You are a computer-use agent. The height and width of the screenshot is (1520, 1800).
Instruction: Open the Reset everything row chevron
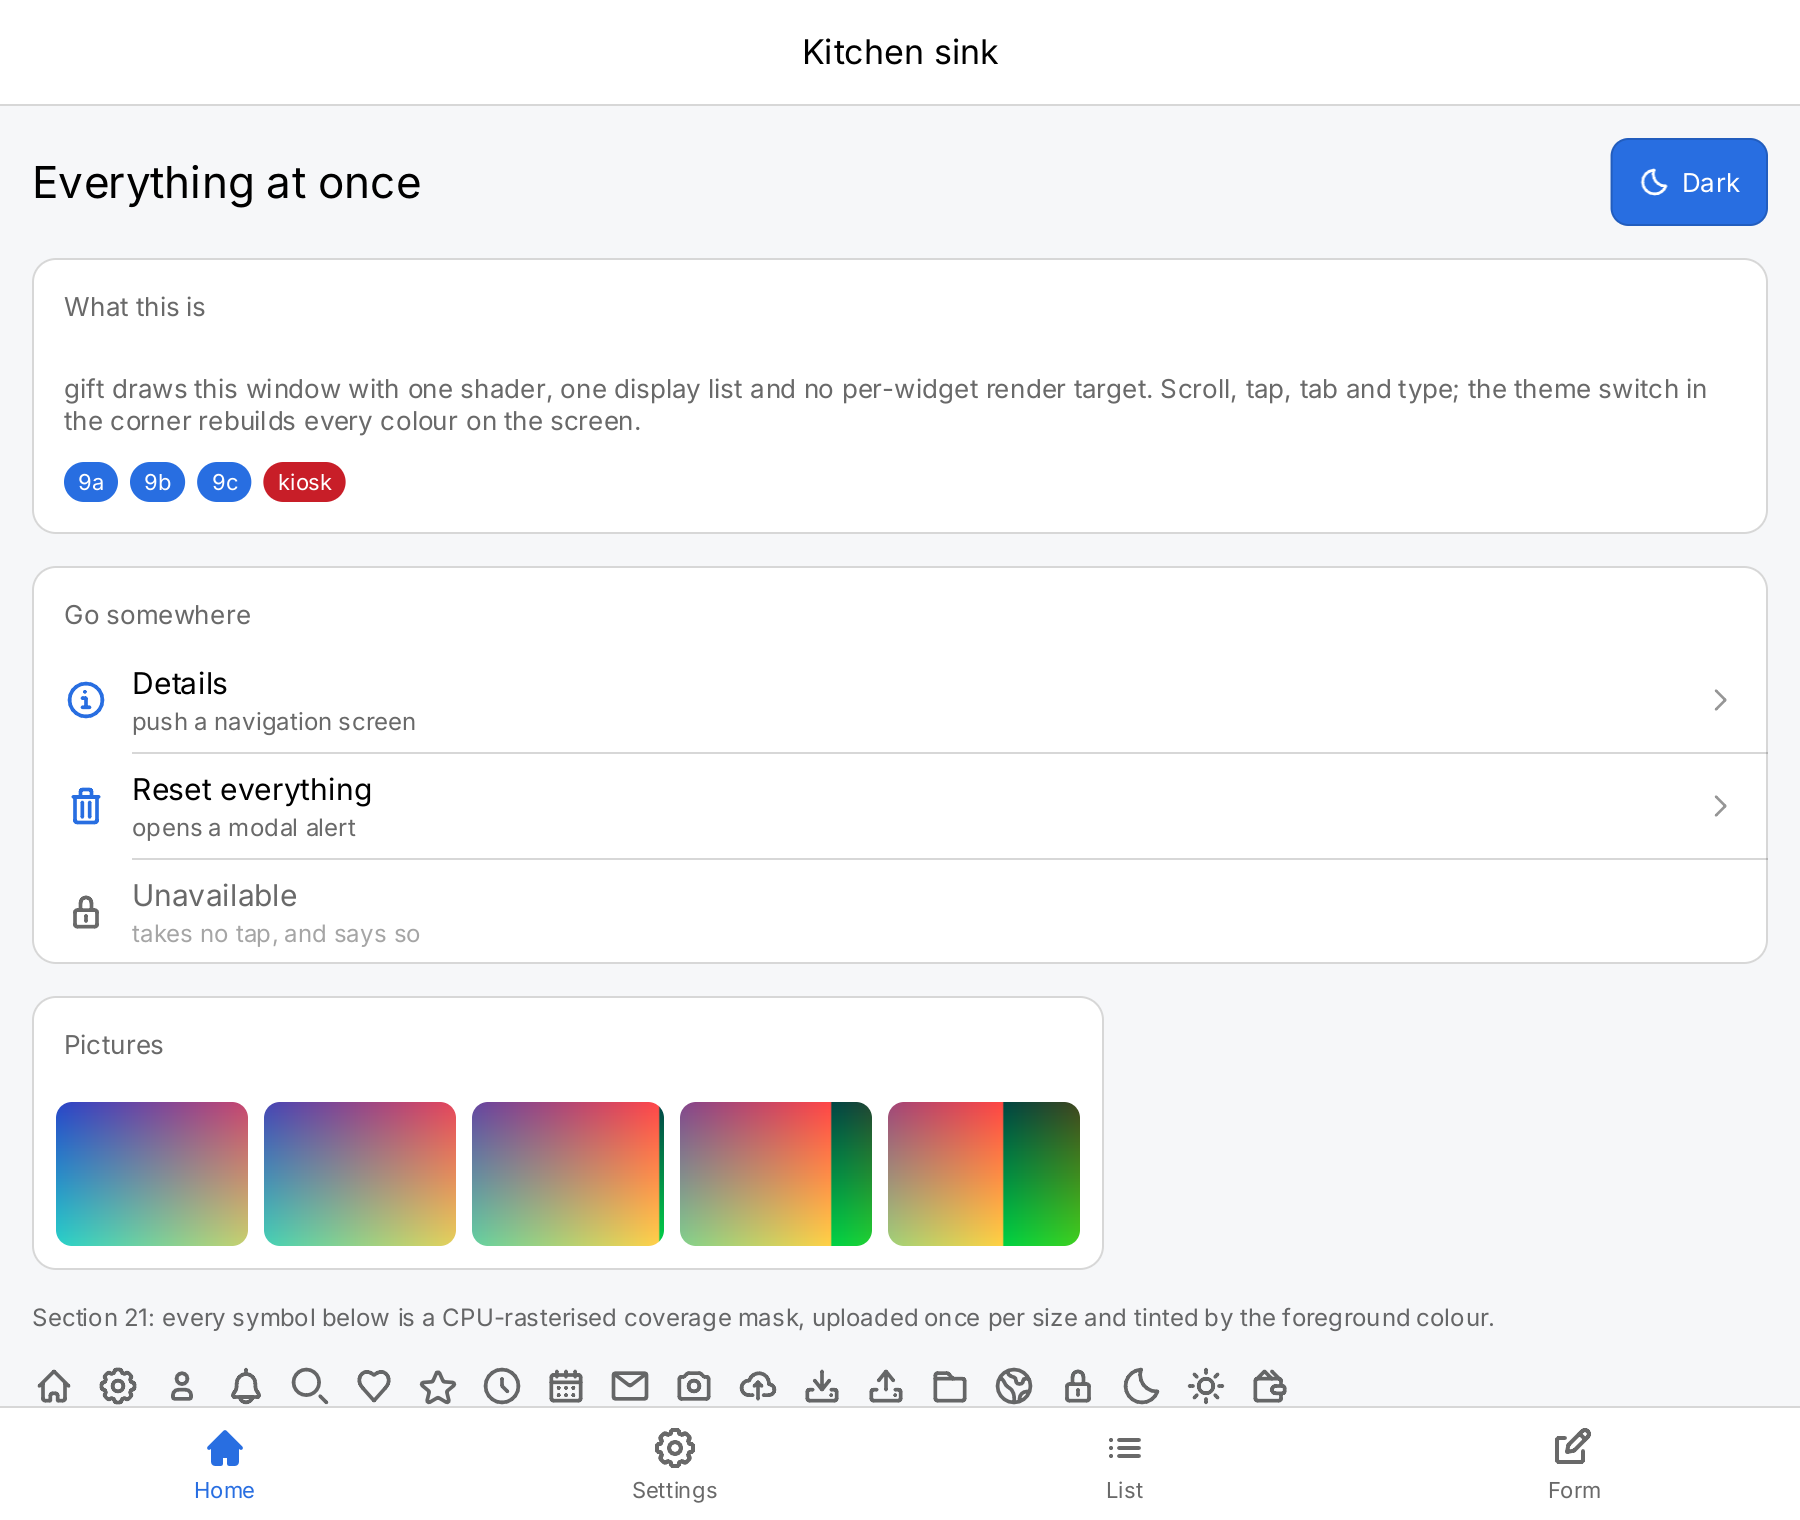click(1720, 806)
